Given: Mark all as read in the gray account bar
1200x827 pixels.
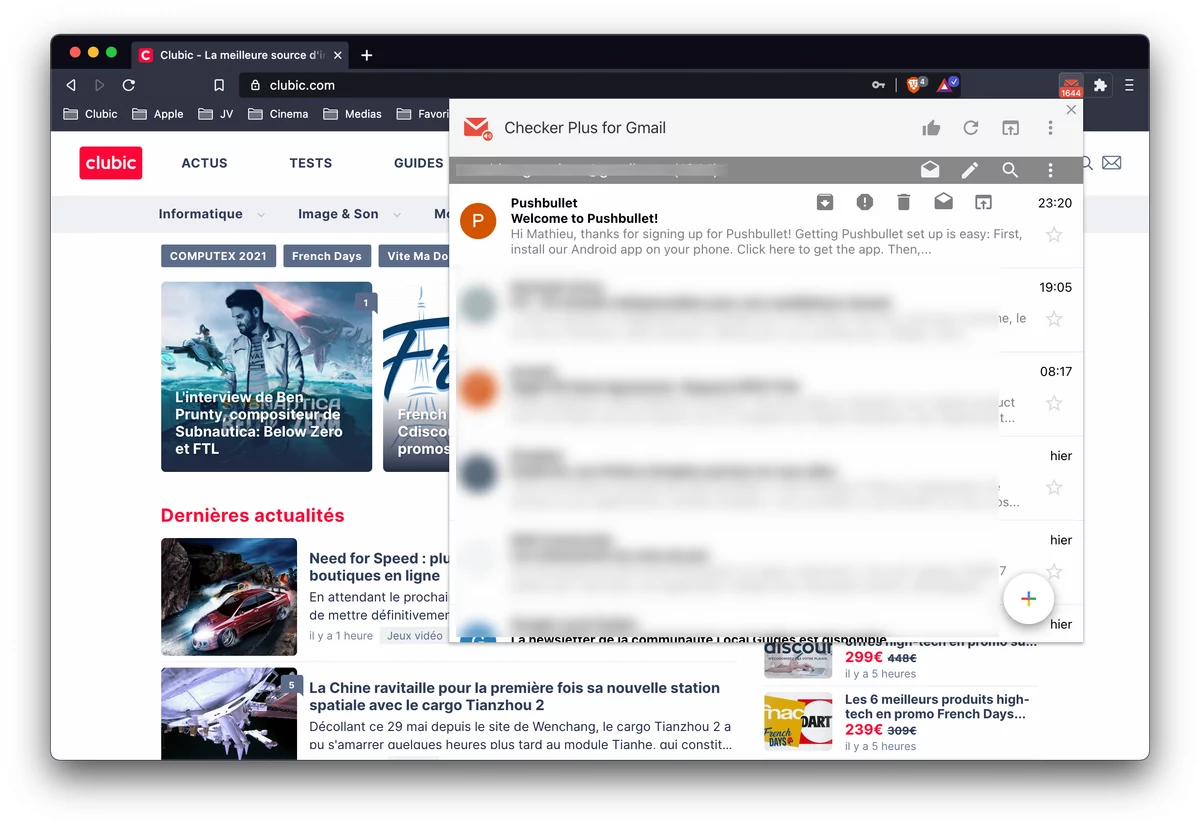Looking at the screenshot, I should pyautogui.click(x=930, y=170).
